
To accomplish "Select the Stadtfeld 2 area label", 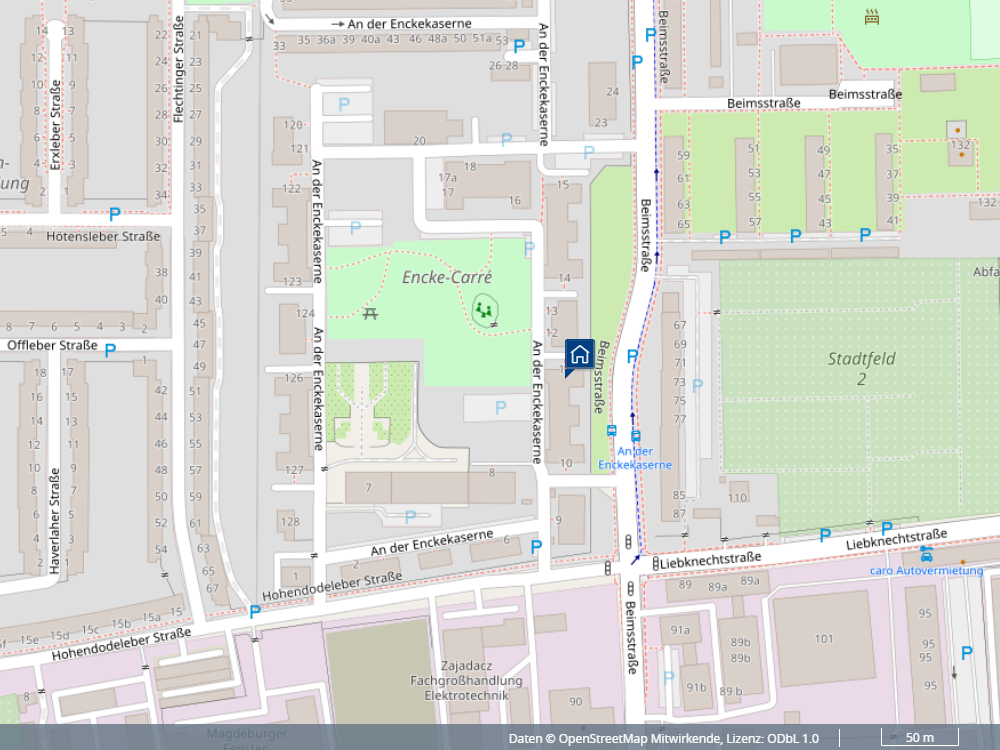I will [861, 368].
